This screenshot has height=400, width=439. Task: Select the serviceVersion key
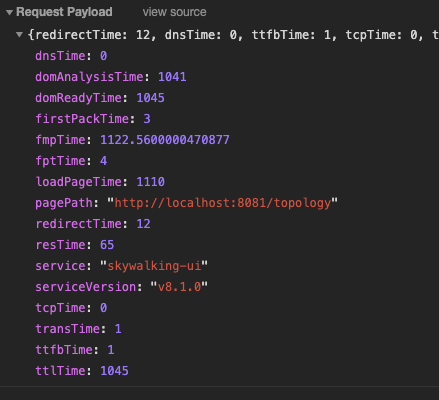point(86,287)
